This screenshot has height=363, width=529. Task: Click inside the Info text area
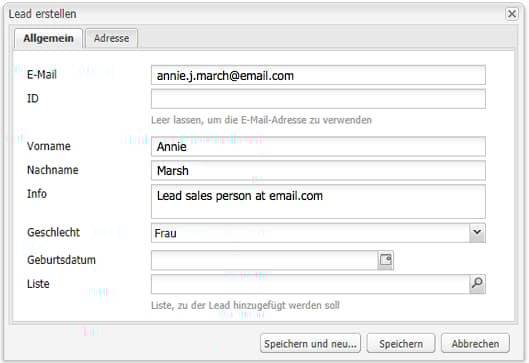pos(318,201)
